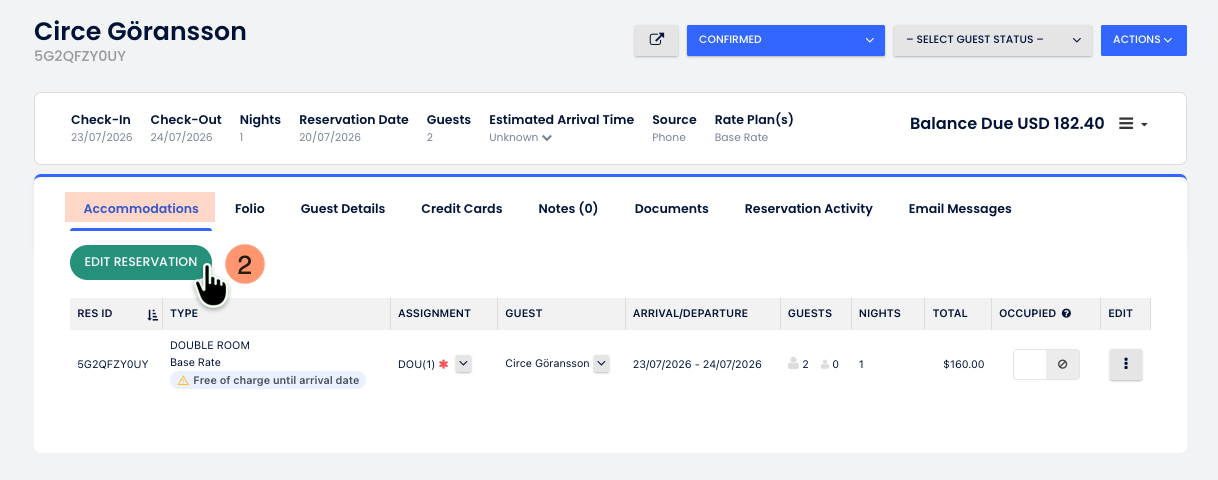
Task: Toggle the occupied block icon
Action: click(x=1062, y=365)
